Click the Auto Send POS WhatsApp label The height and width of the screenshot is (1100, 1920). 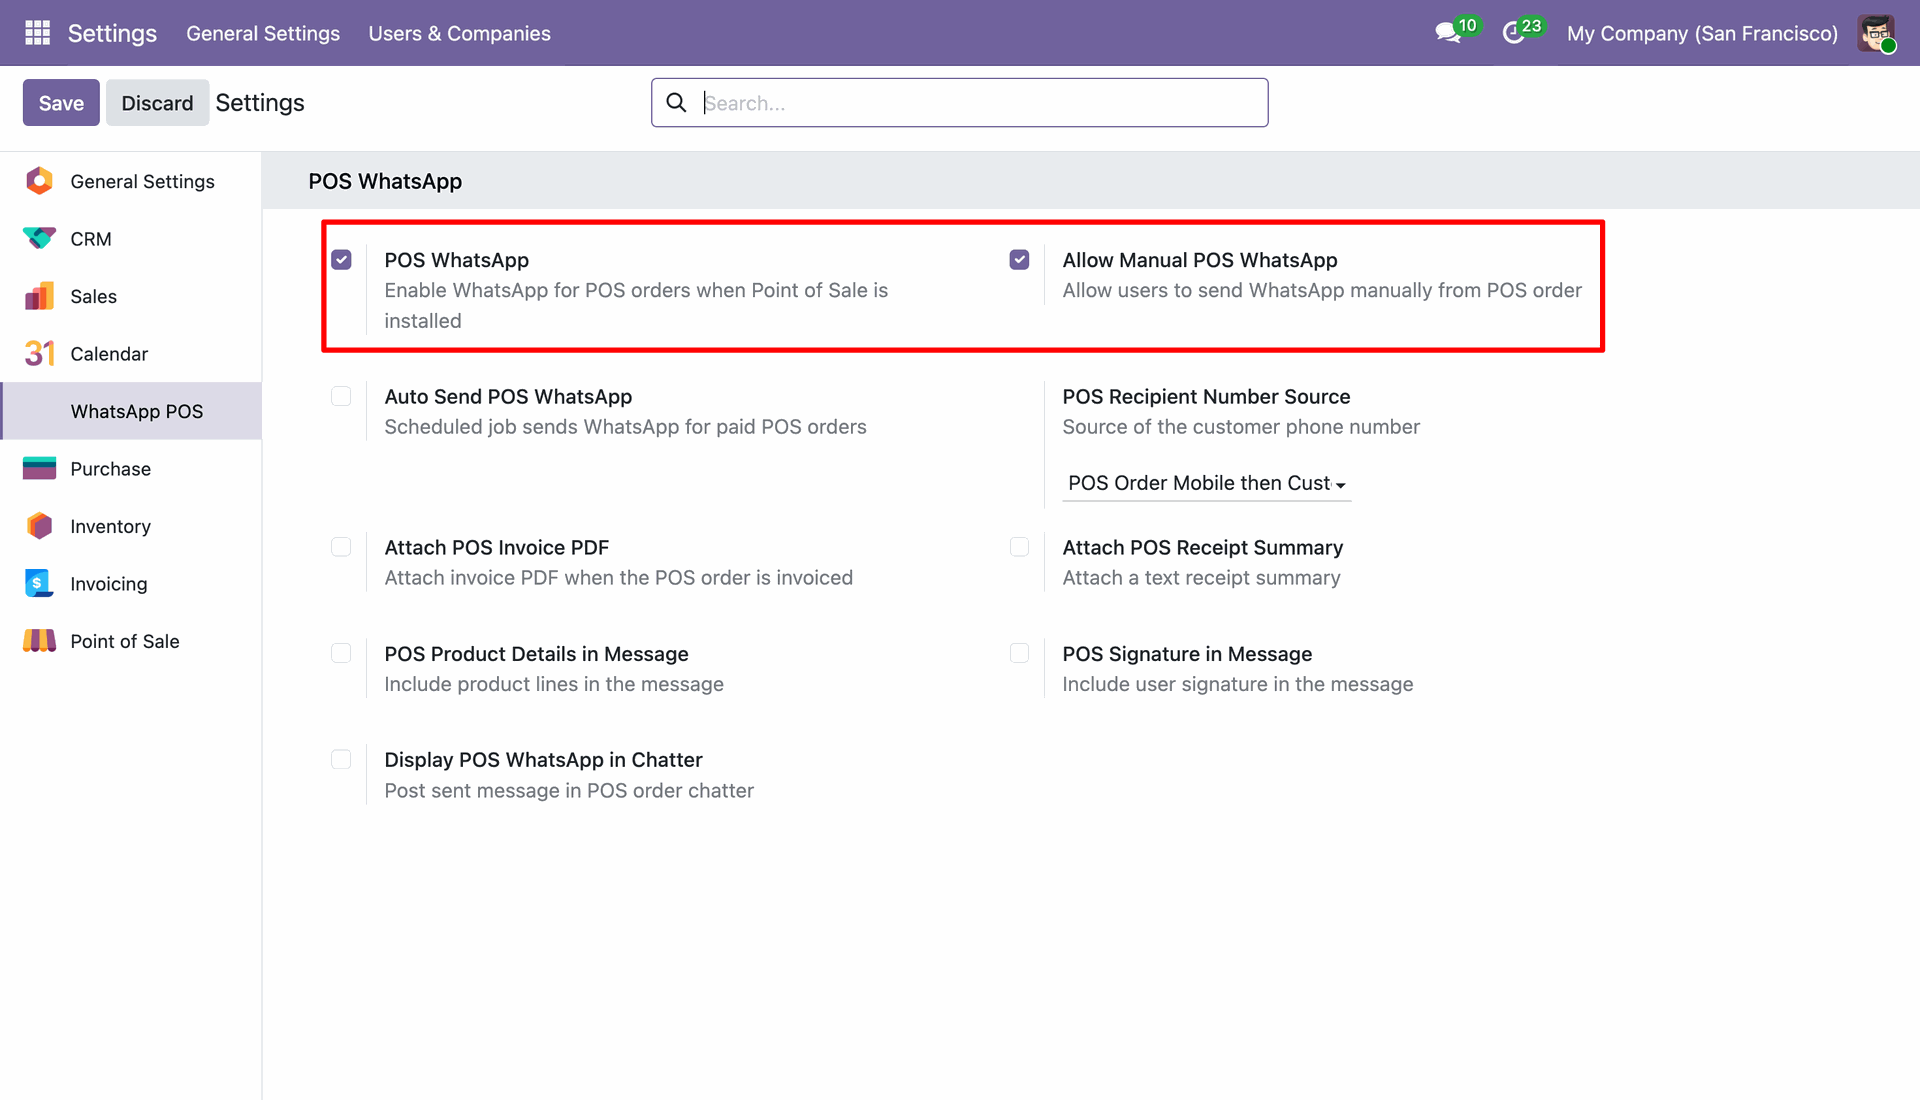(508, 396)
